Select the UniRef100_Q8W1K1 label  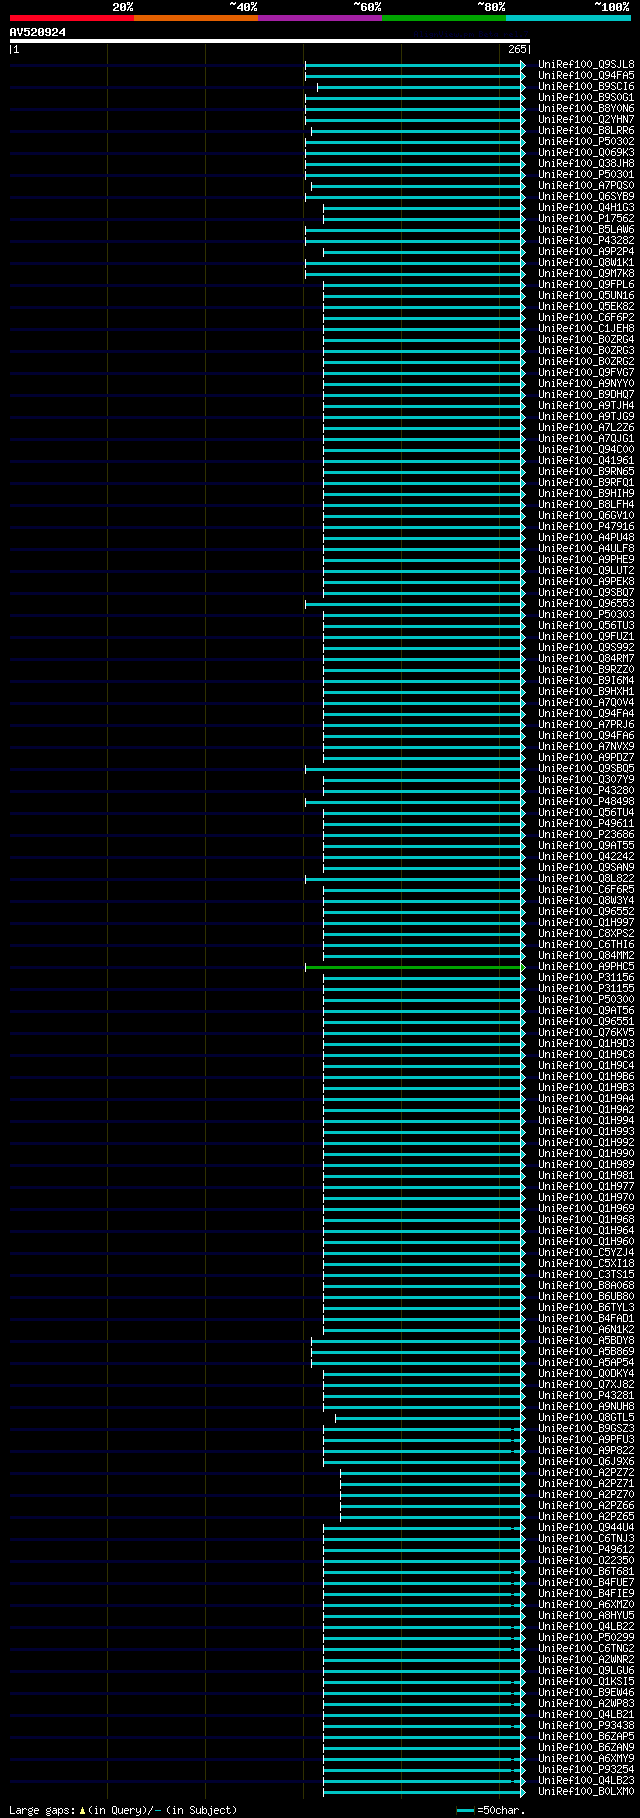pyautogui.click(x=586, y=263)
